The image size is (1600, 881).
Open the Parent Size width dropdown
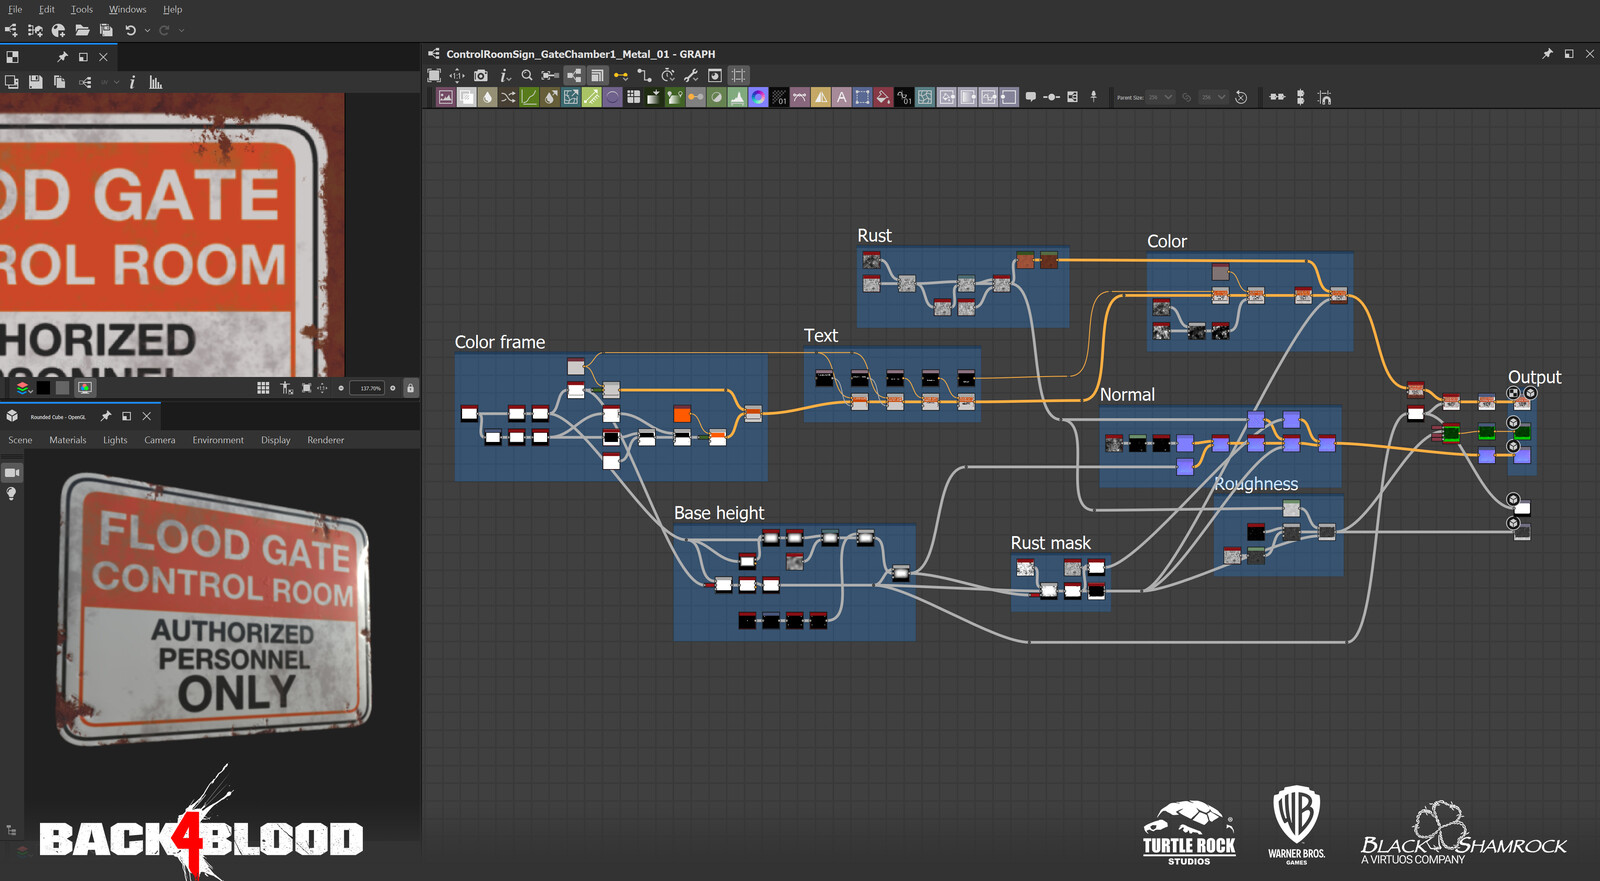1160,97
